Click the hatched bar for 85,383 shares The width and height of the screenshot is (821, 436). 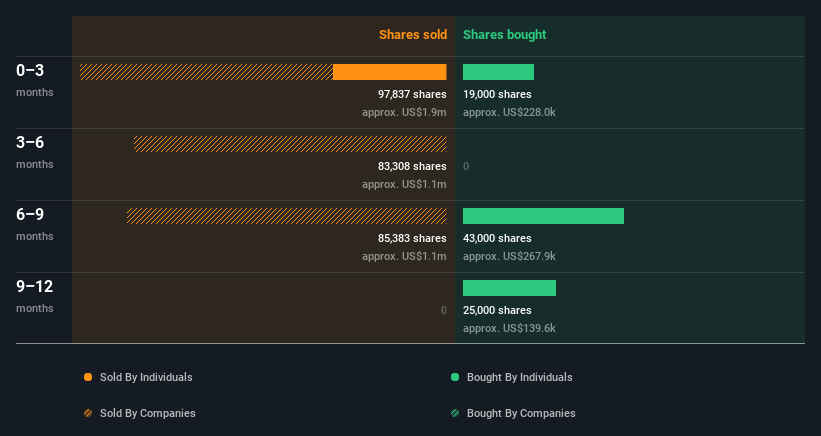click(286, 216)
